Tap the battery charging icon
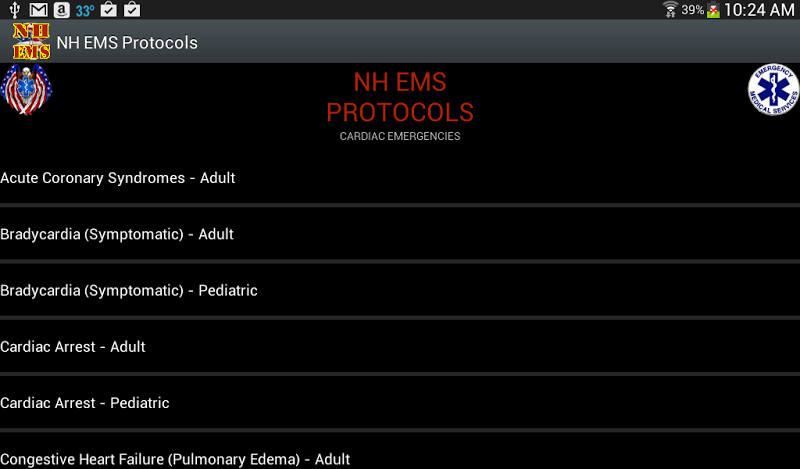 pyautogui.click(x=714, y=10)
